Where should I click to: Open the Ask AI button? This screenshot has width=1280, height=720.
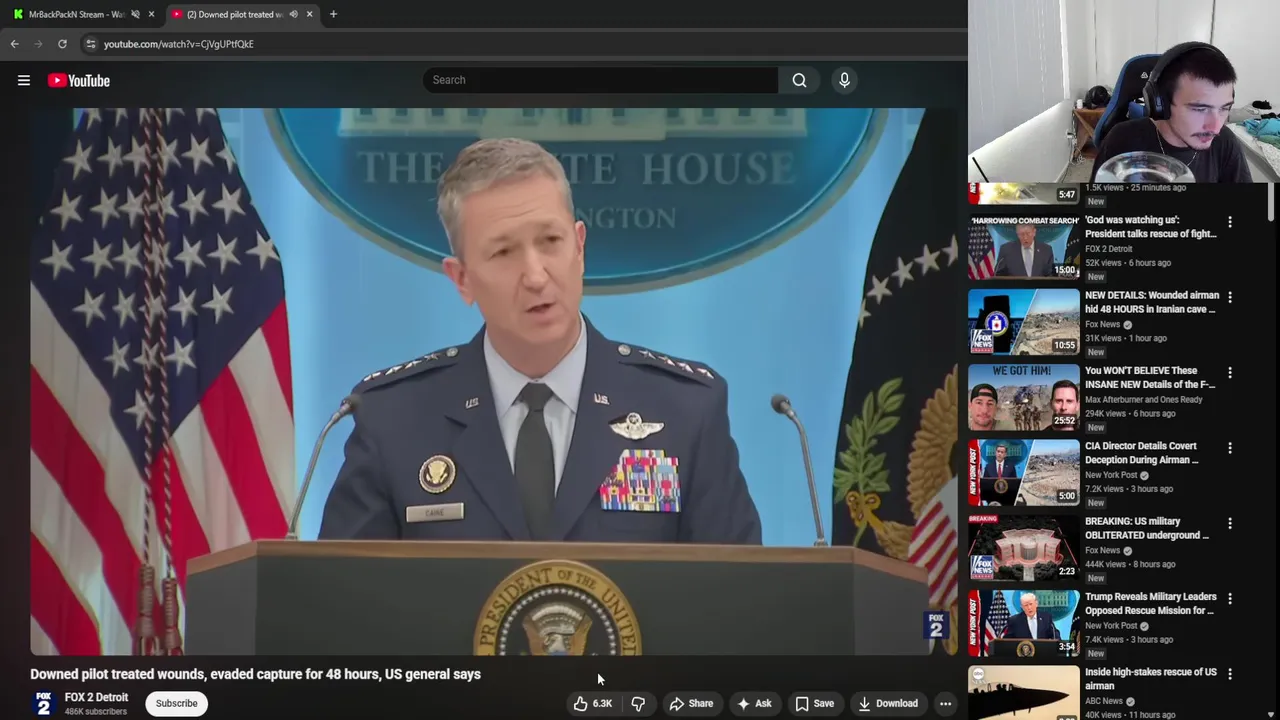tap(754, 704)
